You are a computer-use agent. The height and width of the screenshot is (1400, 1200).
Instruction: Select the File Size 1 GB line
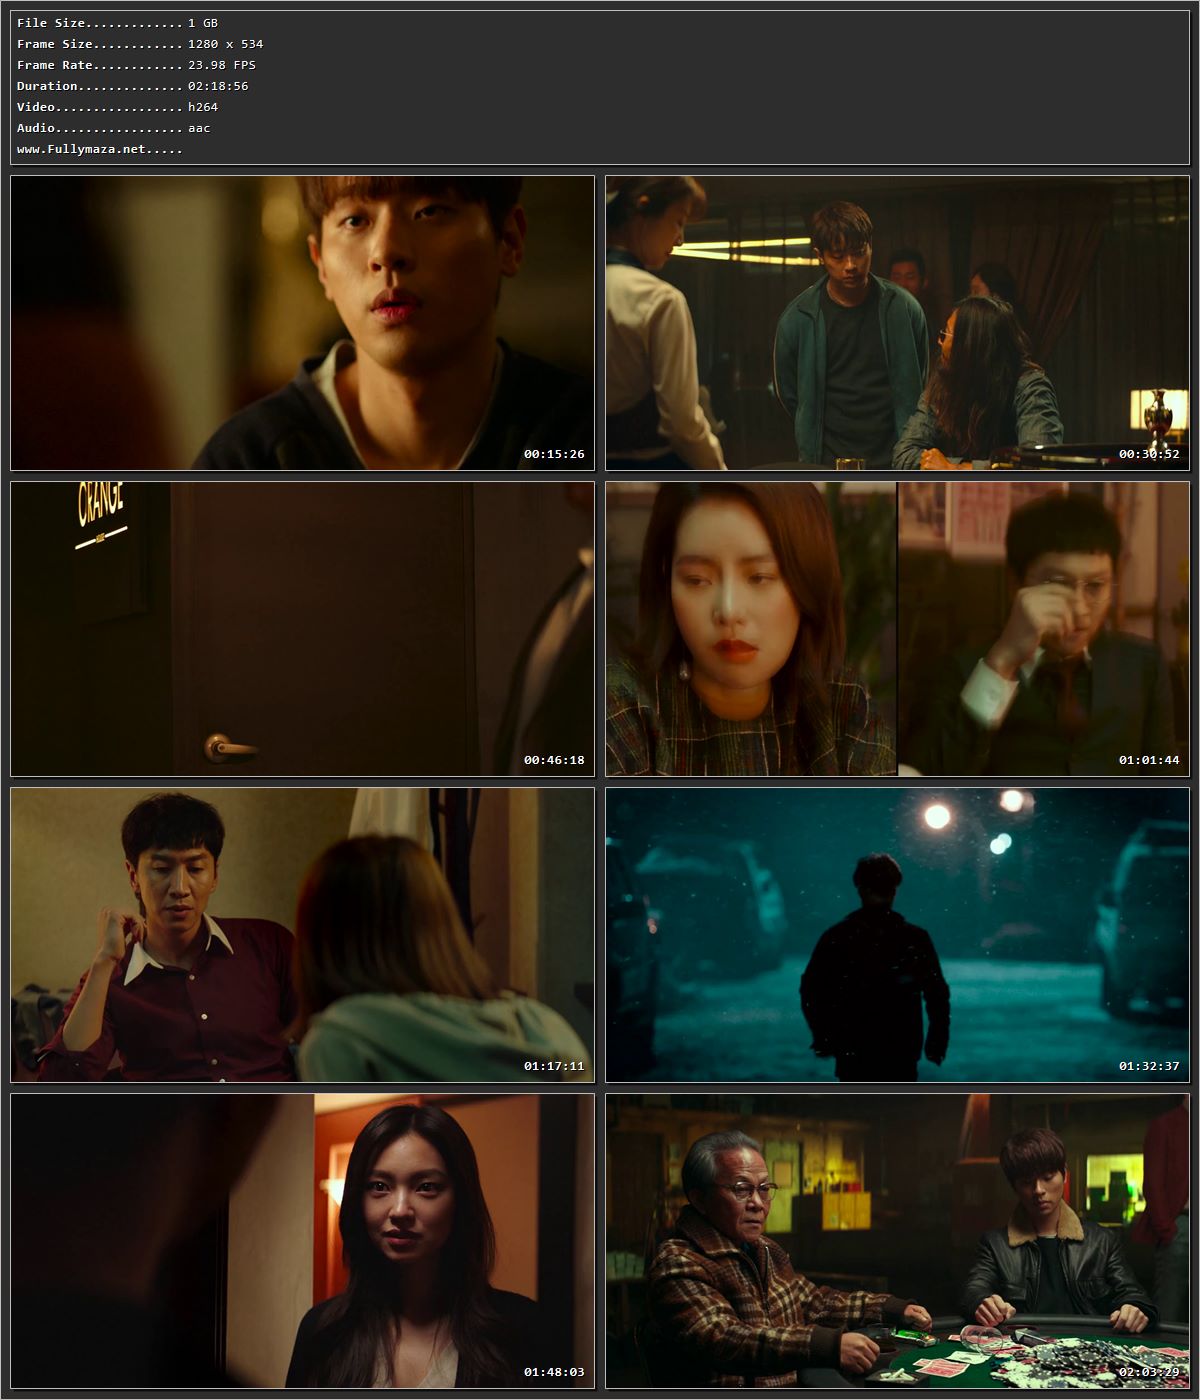click(117, 23)
